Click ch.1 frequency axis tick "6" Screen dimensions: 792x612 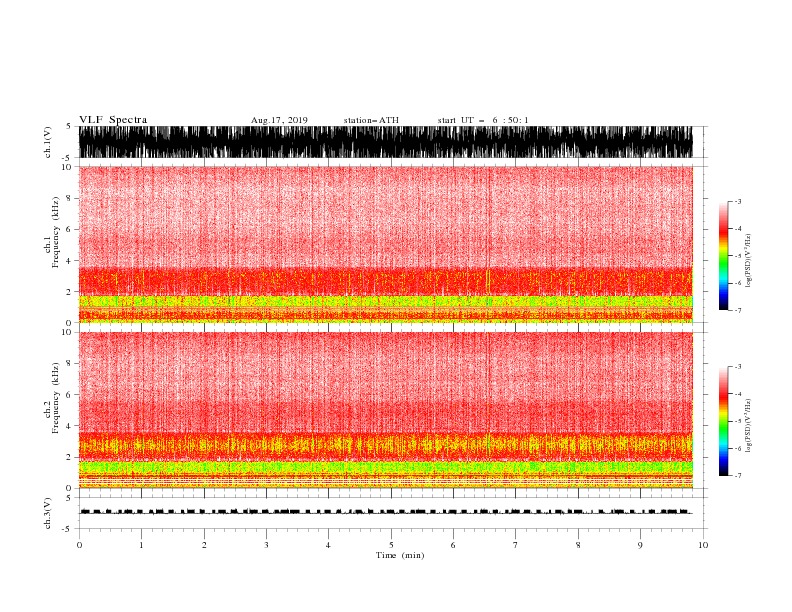[x=69, y=229]
